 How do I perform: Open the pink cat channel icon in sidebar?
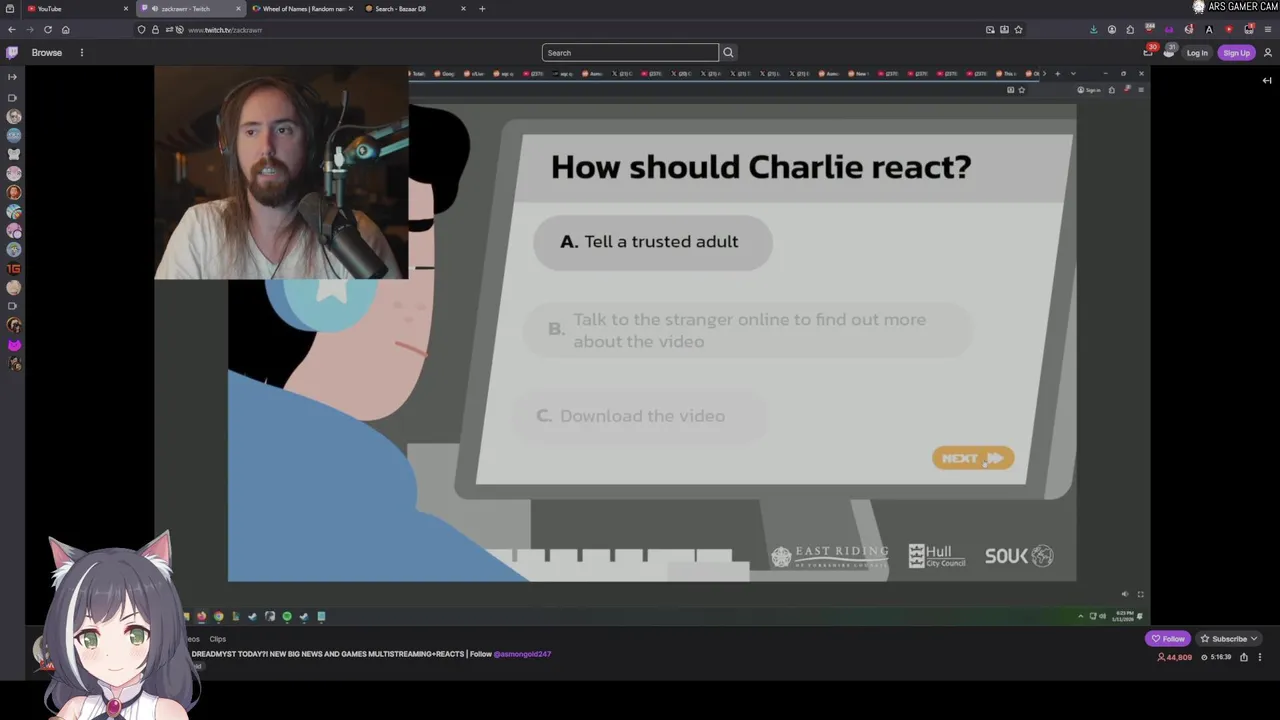click(x=14, y=345)
